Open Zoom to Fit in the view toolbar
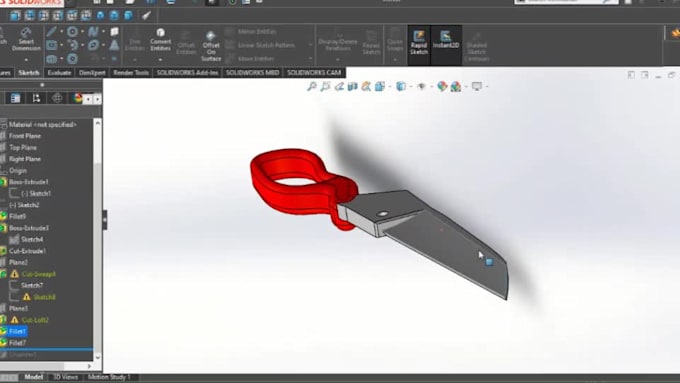This screenshot has width=680, height=383. 312,86
